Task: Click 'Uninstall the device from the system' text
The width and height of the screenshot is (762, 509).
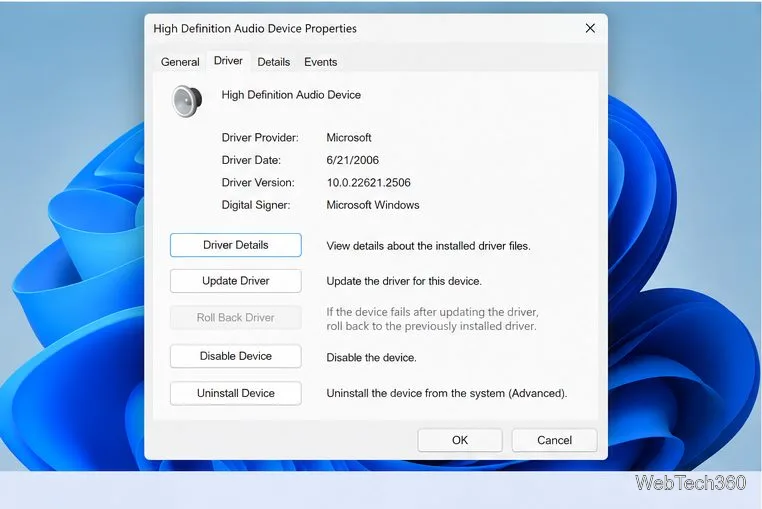Action: pos(447,393)
